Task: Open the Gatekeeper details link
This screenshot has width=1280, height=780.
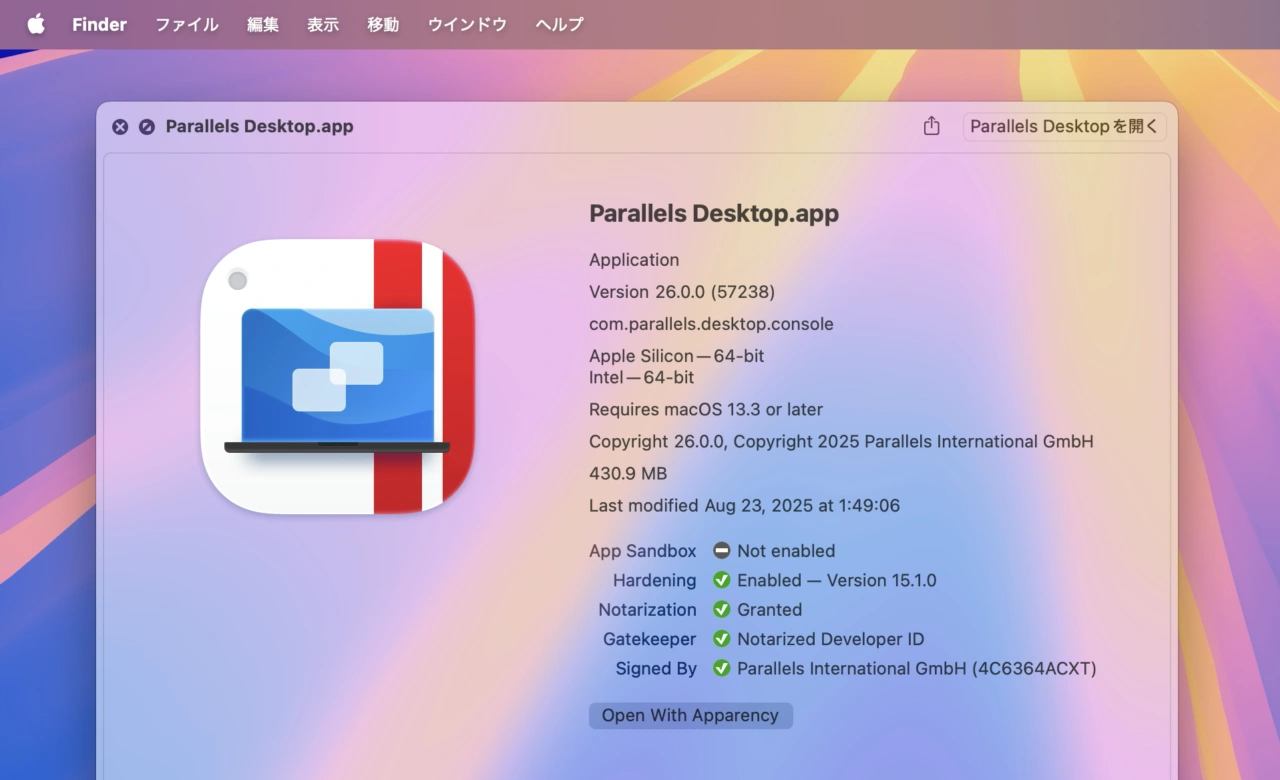Action: 649,639
